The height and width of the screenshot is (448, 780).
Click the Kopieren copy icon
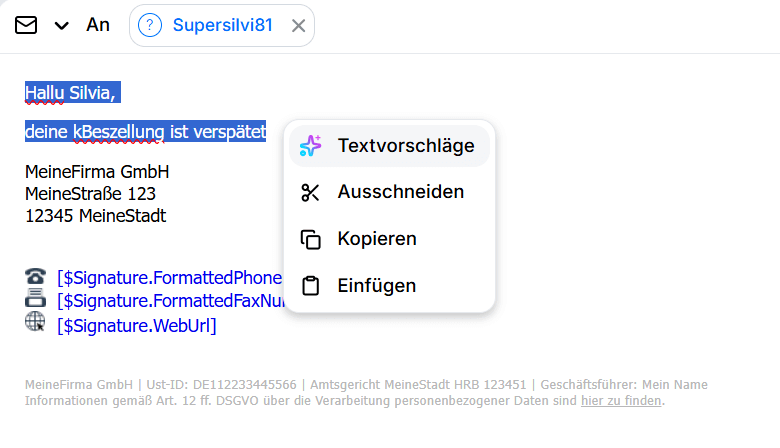[x=311, y=239]
